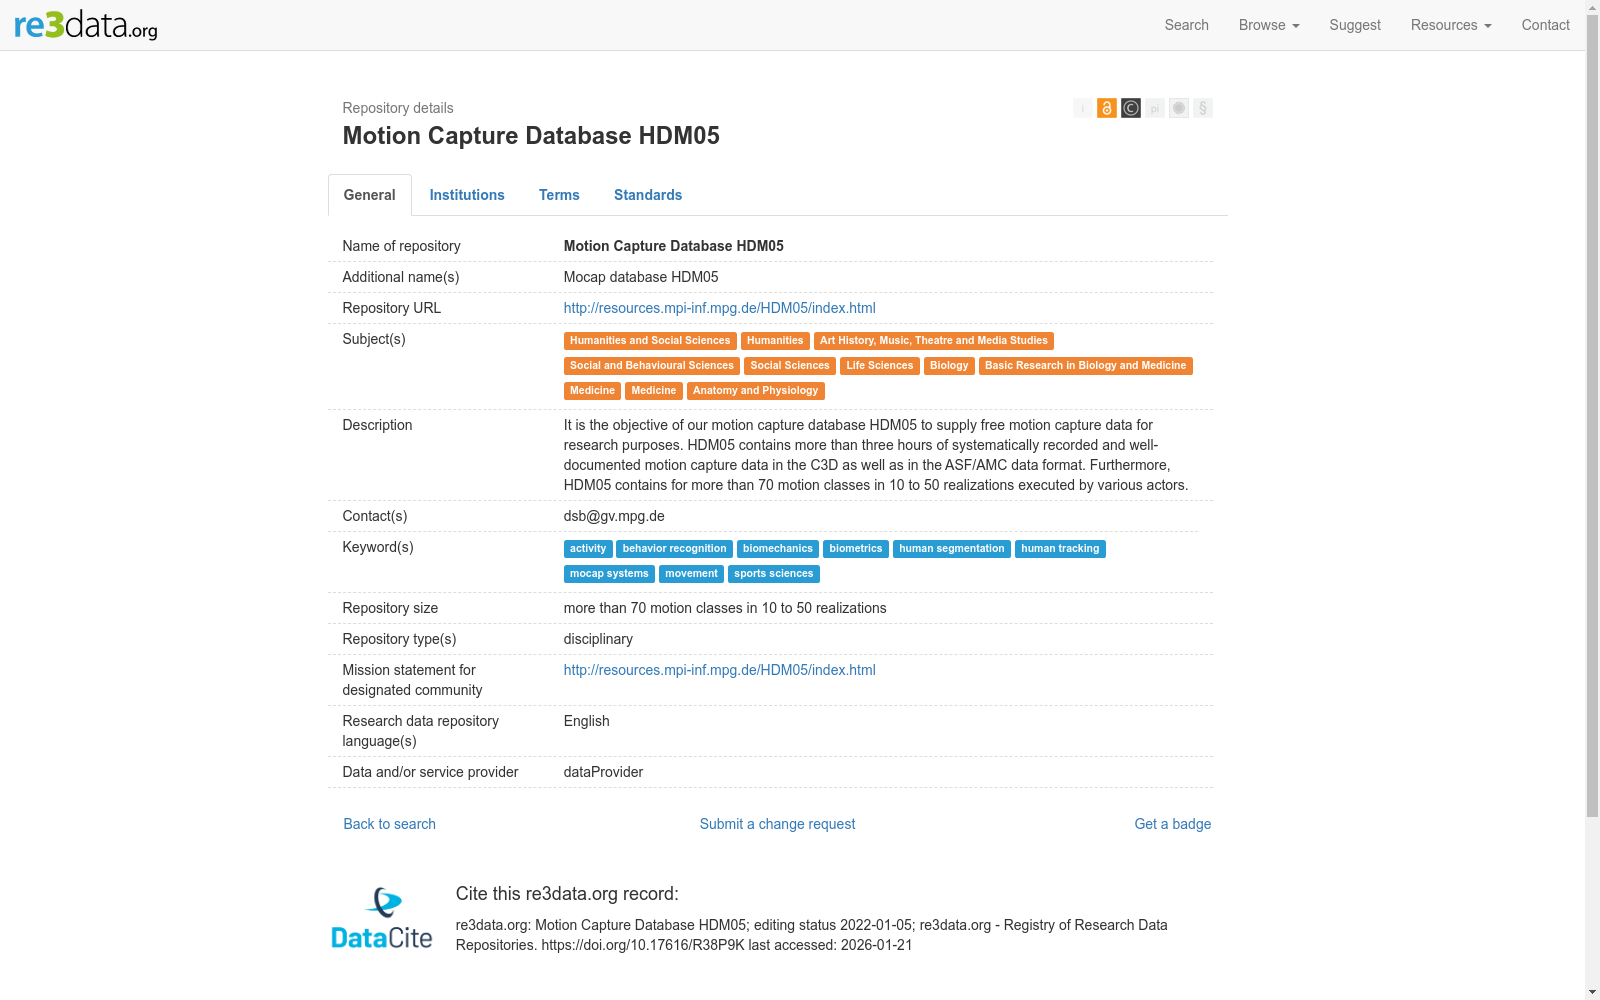The width and height of the screenshot is (1600, 1000).
Task: Click the 'sports sciences' keyword tag
Action: click(774, 574)
